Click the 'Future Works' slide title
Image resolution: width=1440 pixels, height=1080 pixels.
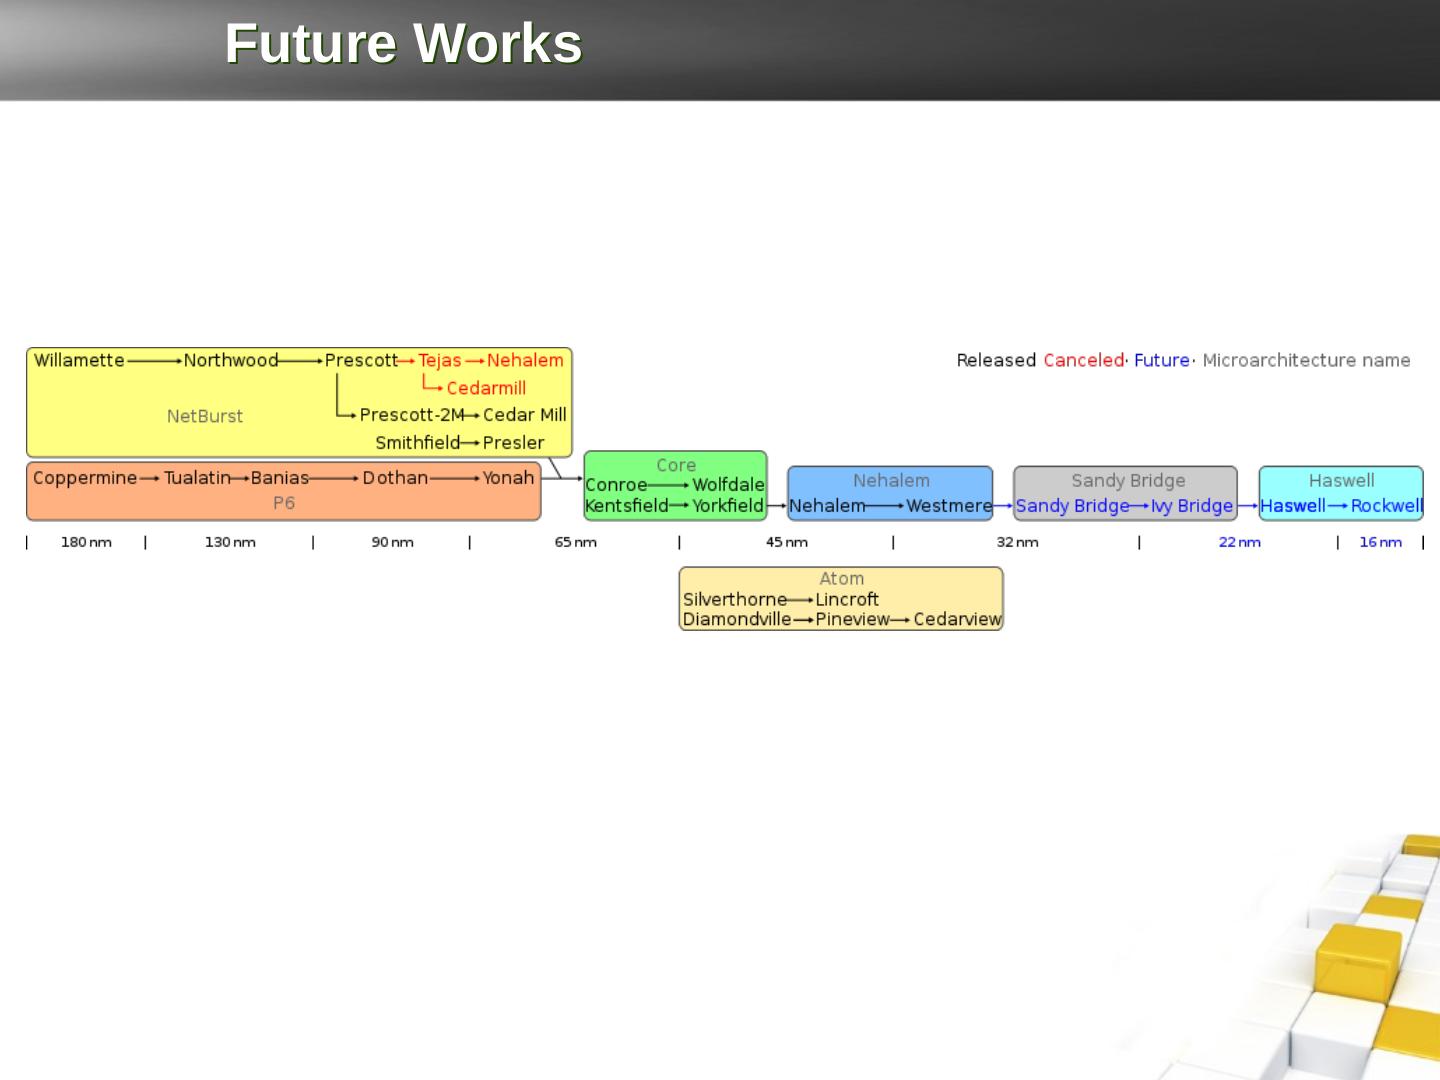coord(404,44)
